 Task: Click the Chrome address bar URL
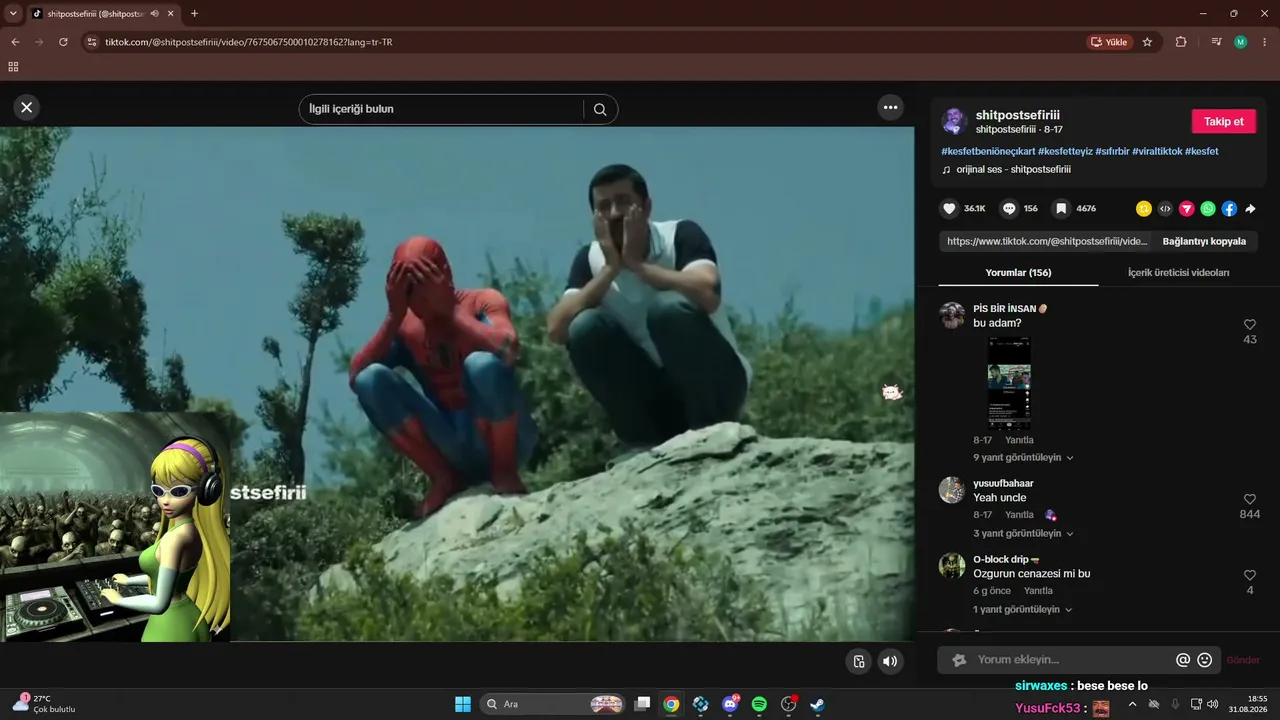[x=250, y=42]
